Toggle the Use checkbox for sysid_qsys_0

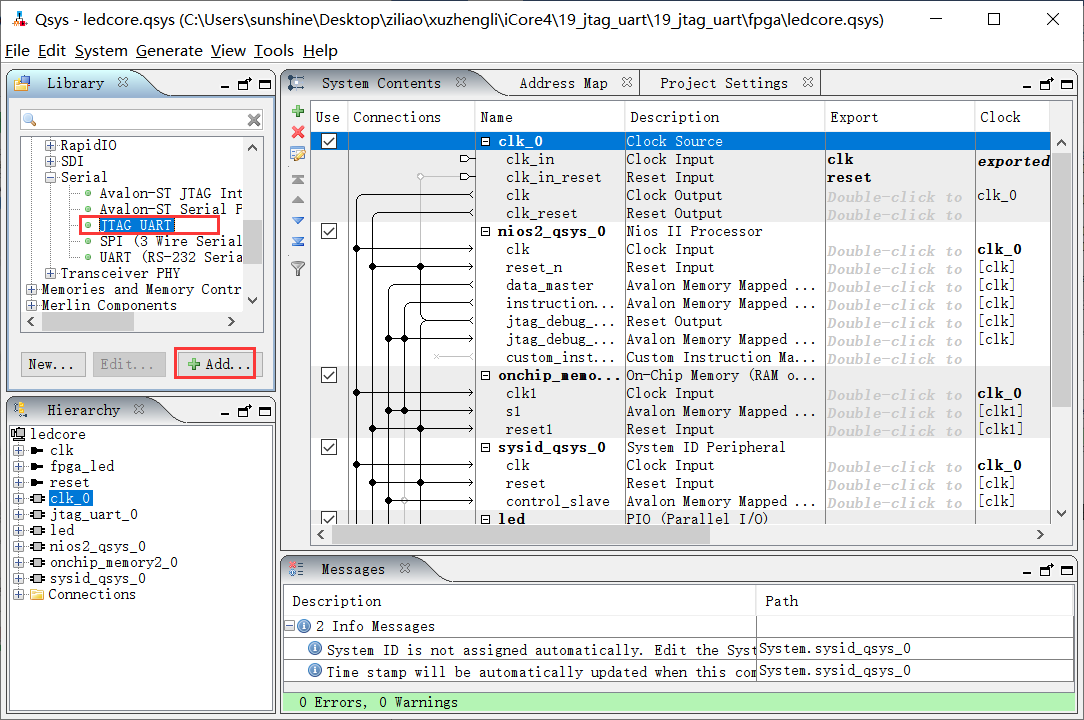pos(328,447)
